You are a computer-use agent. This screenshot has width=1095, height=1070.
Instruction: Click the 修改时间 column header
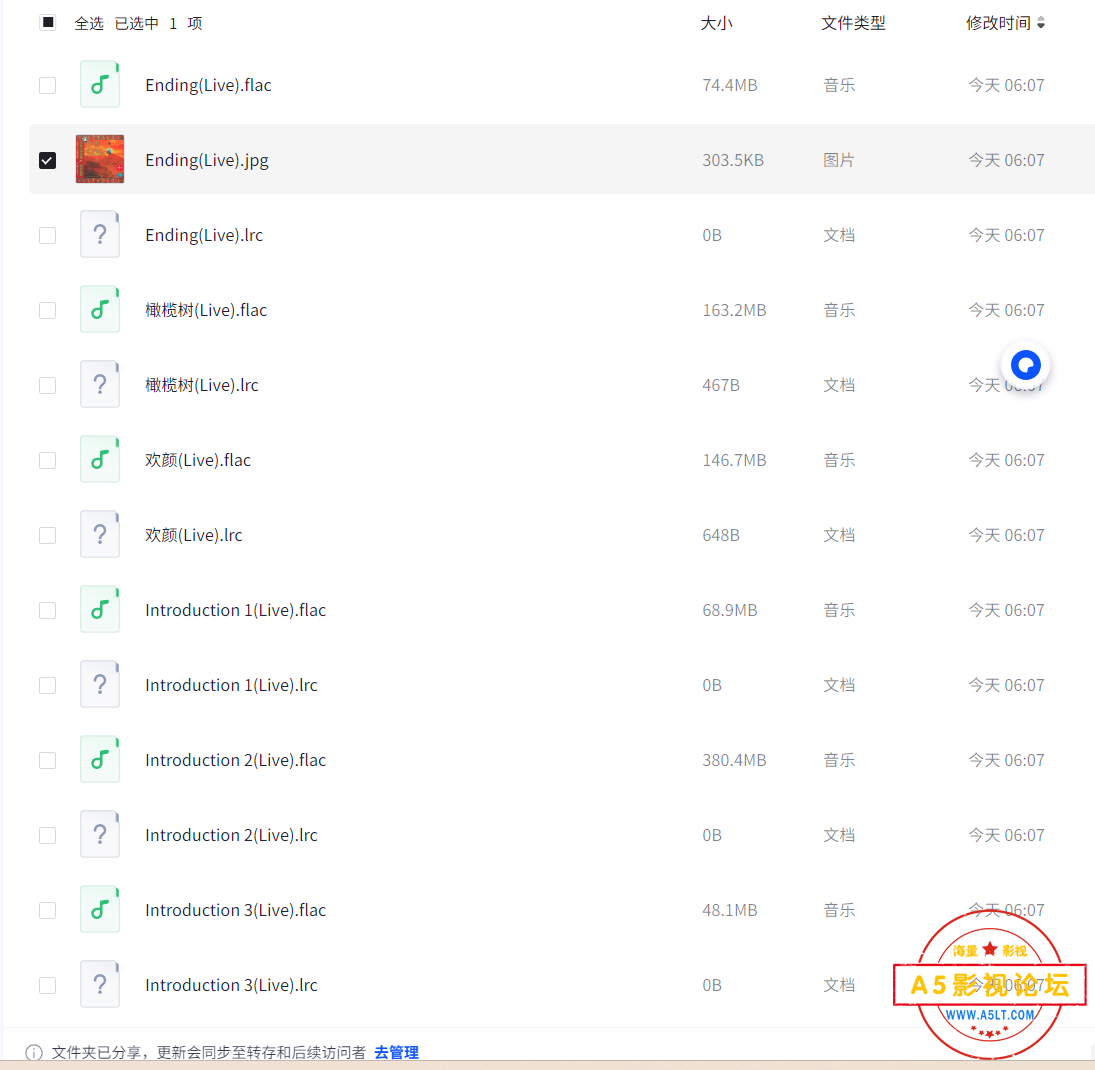(999, 23)
